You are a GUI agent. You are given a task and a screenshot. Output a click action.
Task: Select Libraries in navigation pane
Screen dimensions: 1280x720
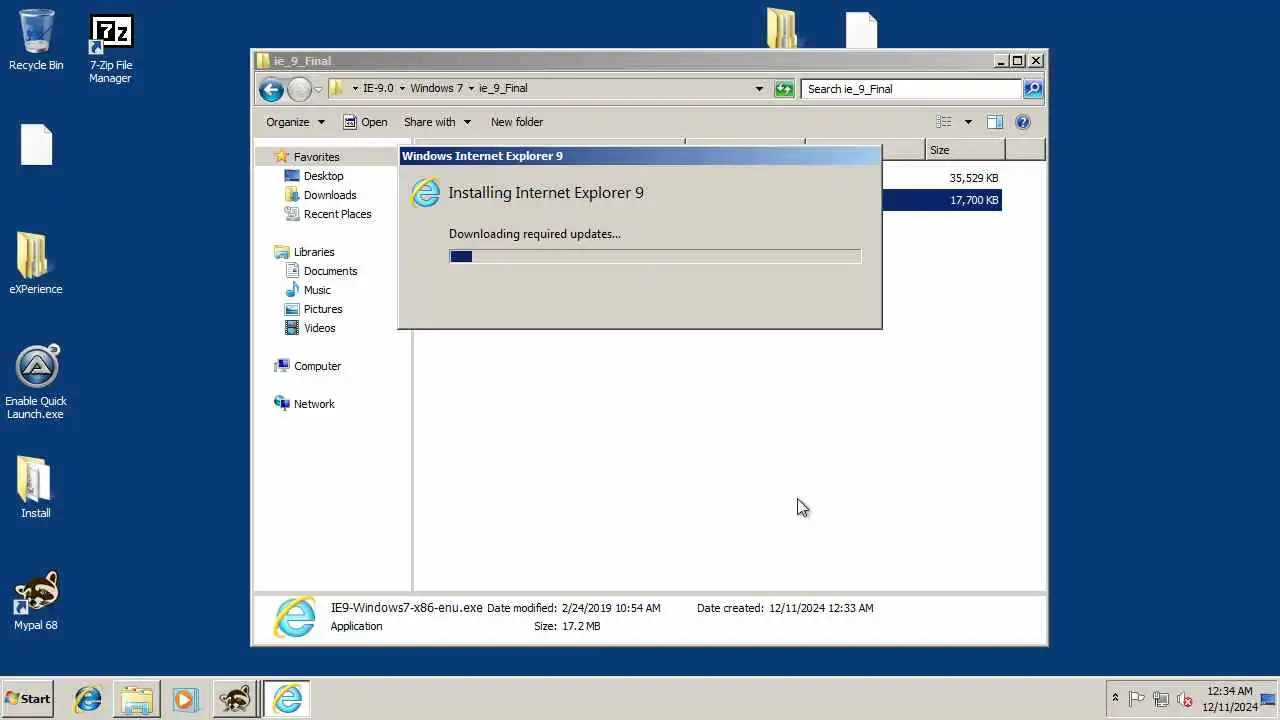click(314, 252)
